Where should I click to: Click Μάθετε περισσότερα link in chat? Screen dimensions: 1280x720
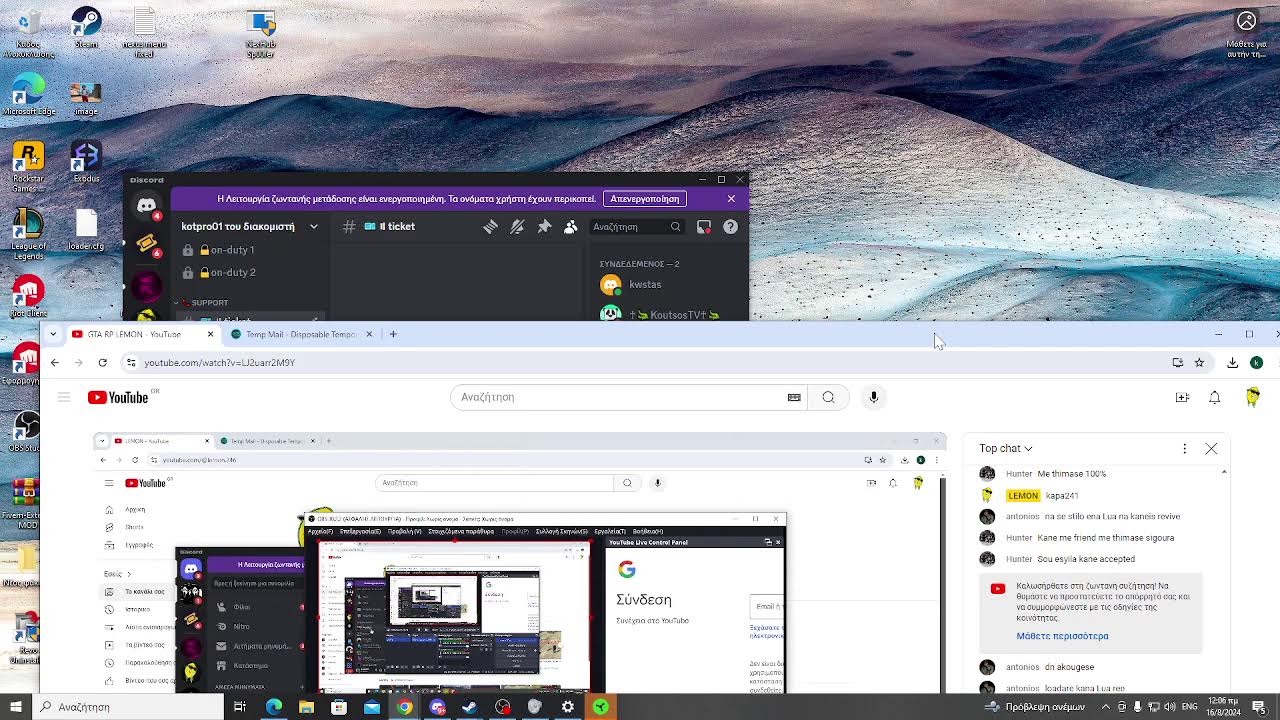(1062, 636)
